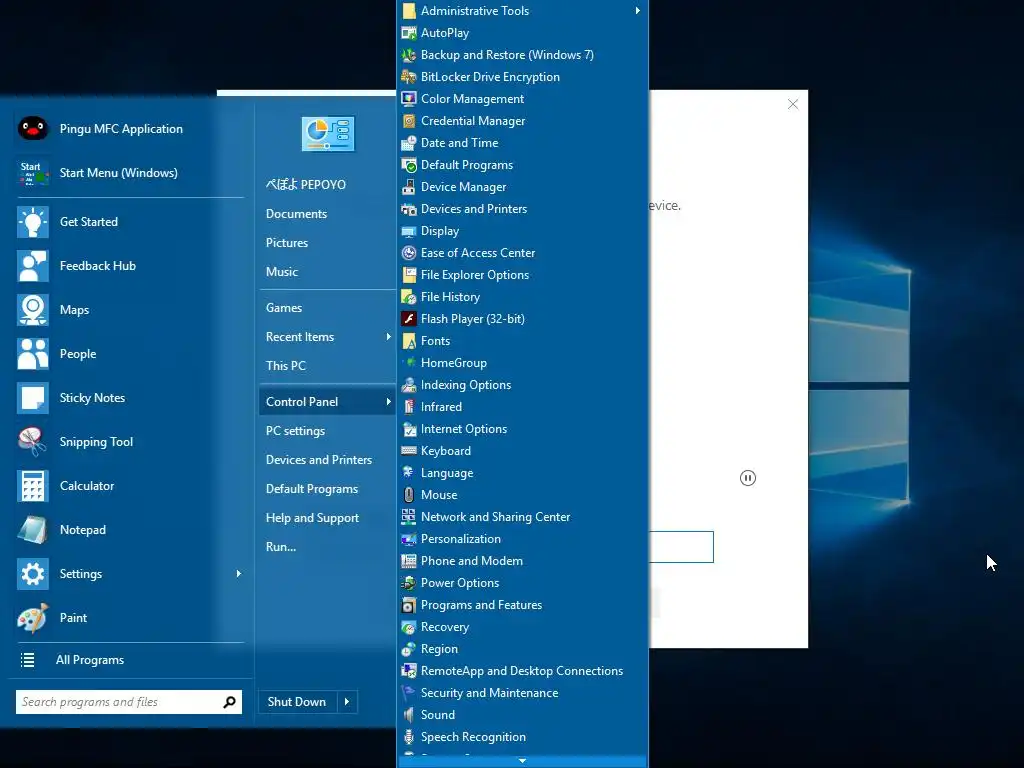
Task: Open Pingu MFC Application penguin icon
Action: tap(33, 129)
